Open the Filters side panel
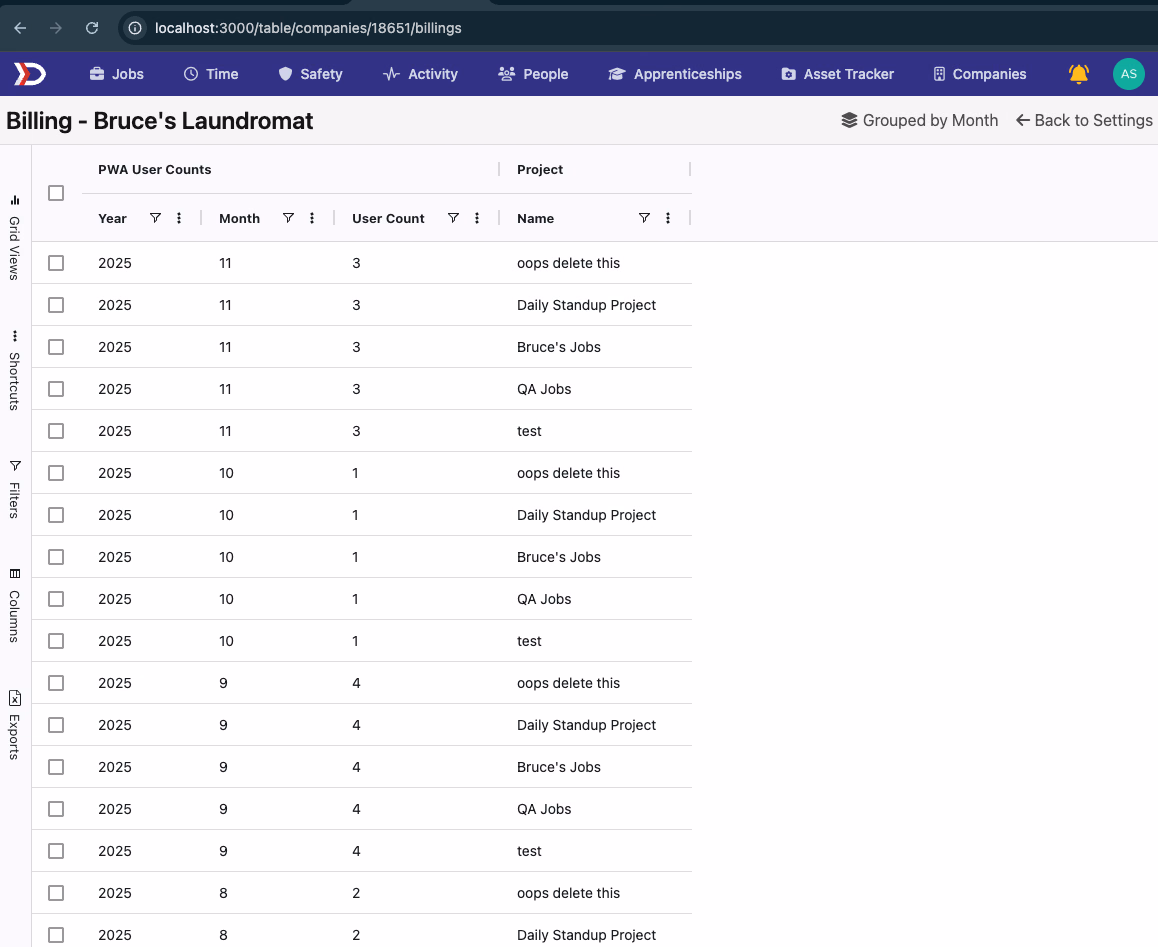Screen dimensions: 1158x947 [x=15, y=489]
